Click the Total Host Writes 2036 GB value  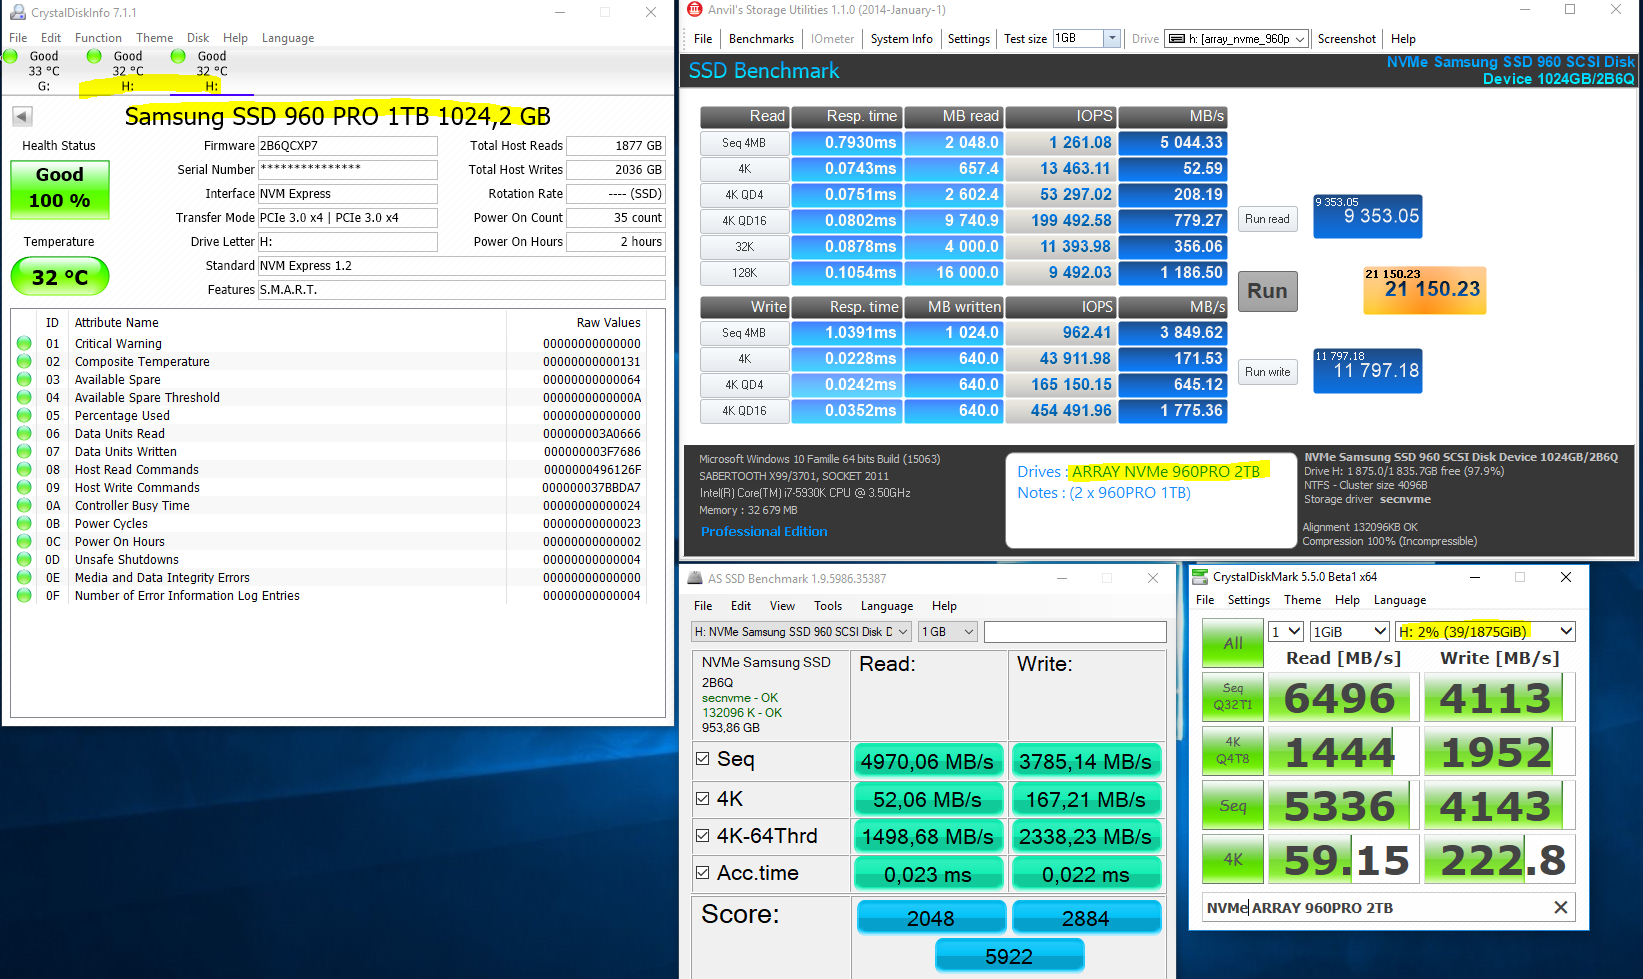pos(615,170)
